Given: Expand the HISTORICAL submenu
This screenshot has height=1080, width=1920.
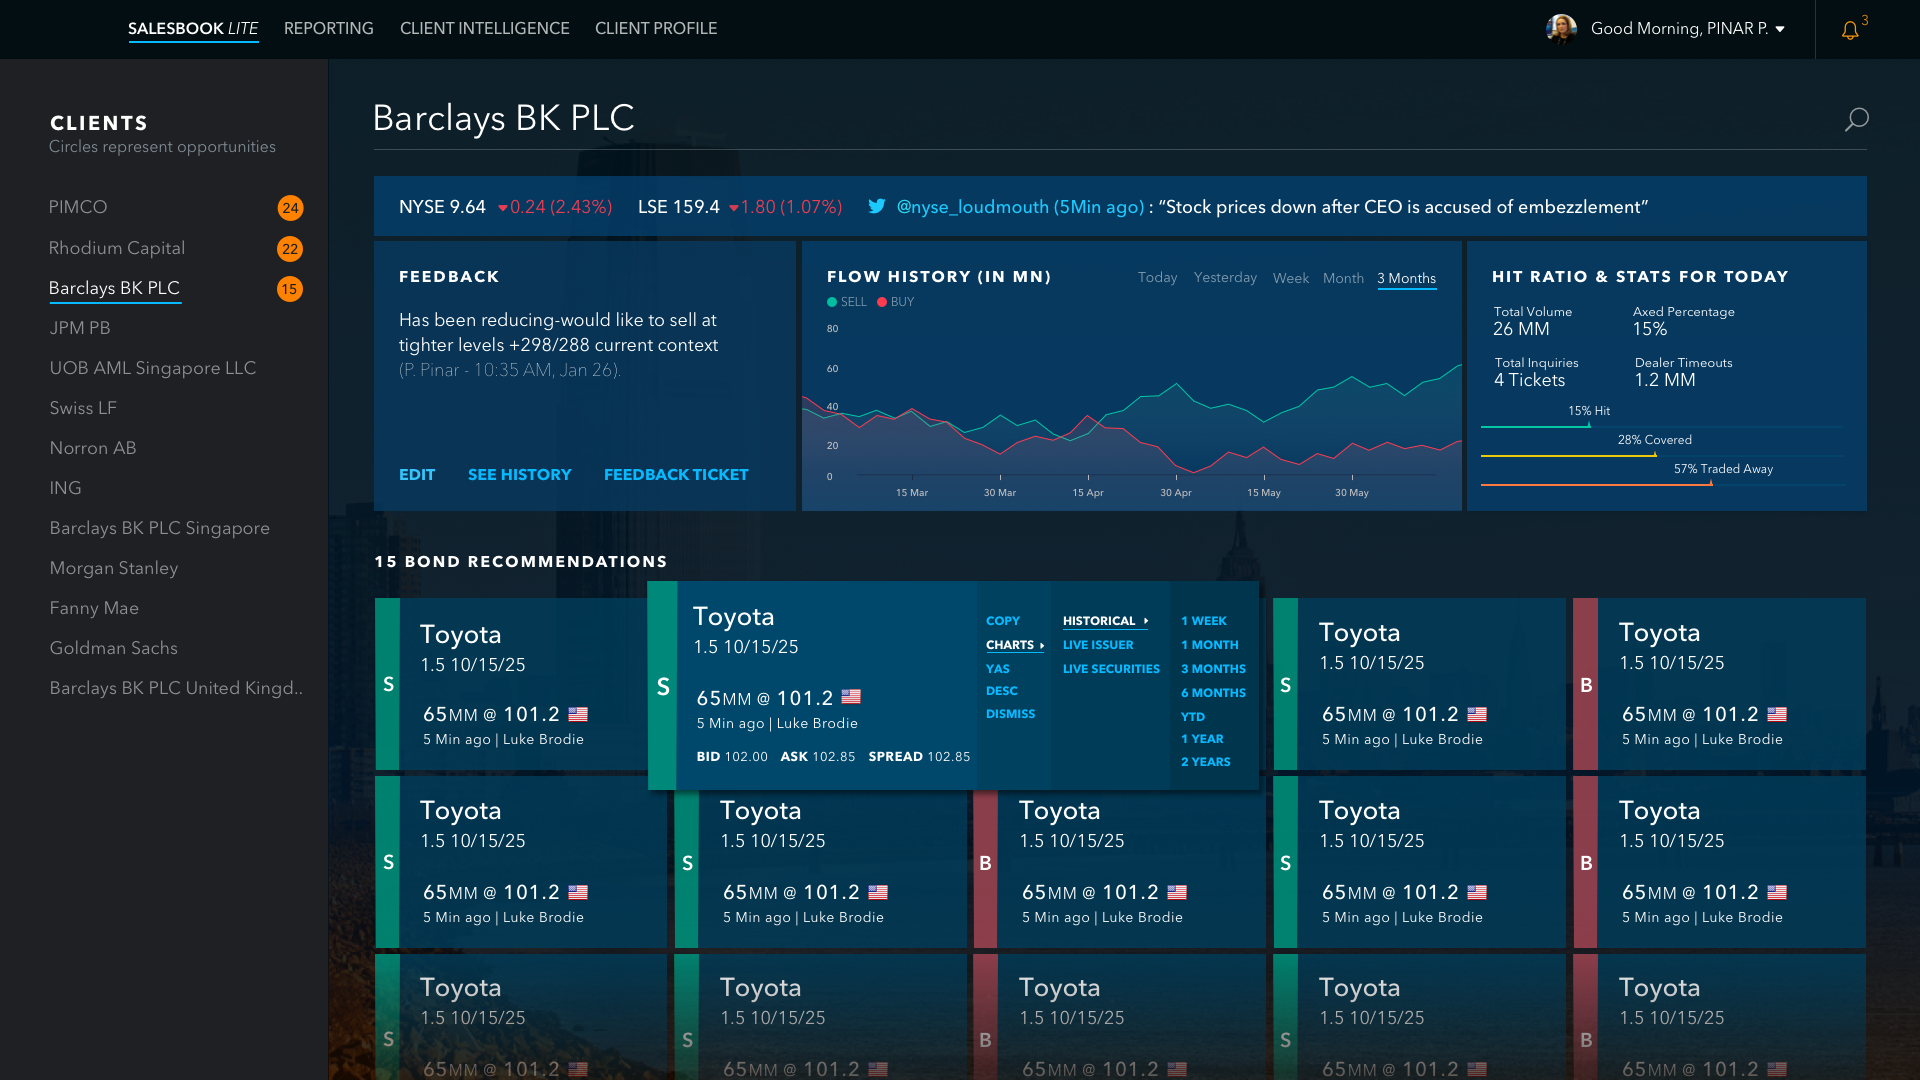Looking at the screenshot, I should coord(1105,621).
